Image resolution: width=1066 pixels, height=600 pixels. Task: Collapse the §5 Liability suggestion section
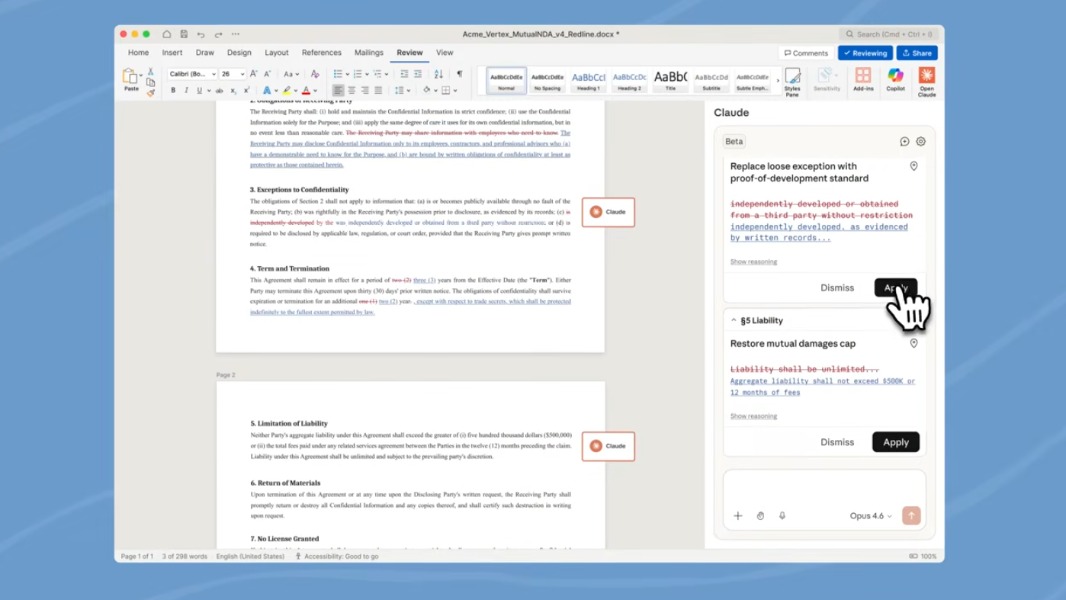[733, 320]
